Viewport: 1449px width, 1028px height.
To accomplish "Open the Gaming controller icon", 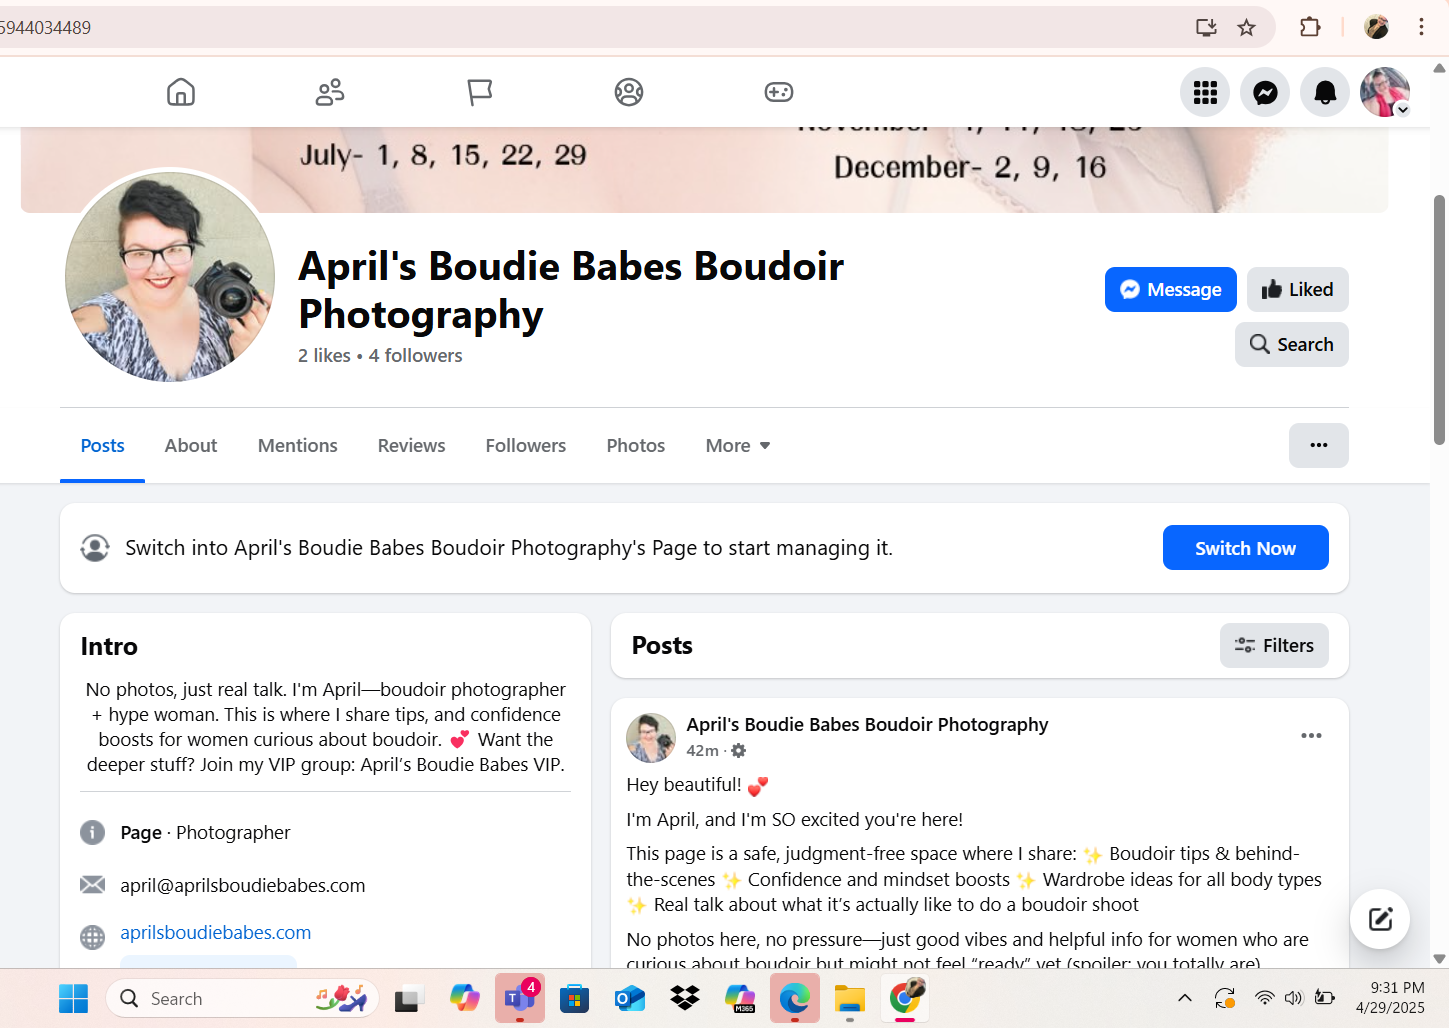I will coord(779,92).
